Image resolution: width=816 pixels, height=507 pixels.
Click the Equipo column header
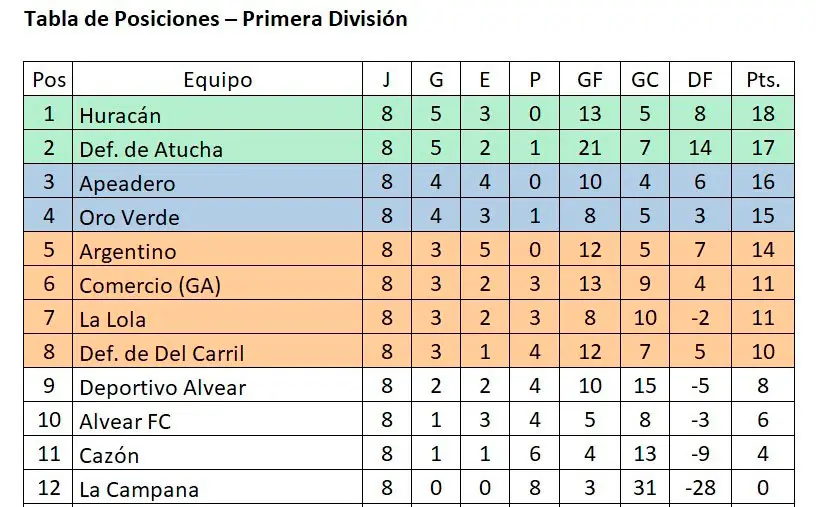(x=218, y=80)
